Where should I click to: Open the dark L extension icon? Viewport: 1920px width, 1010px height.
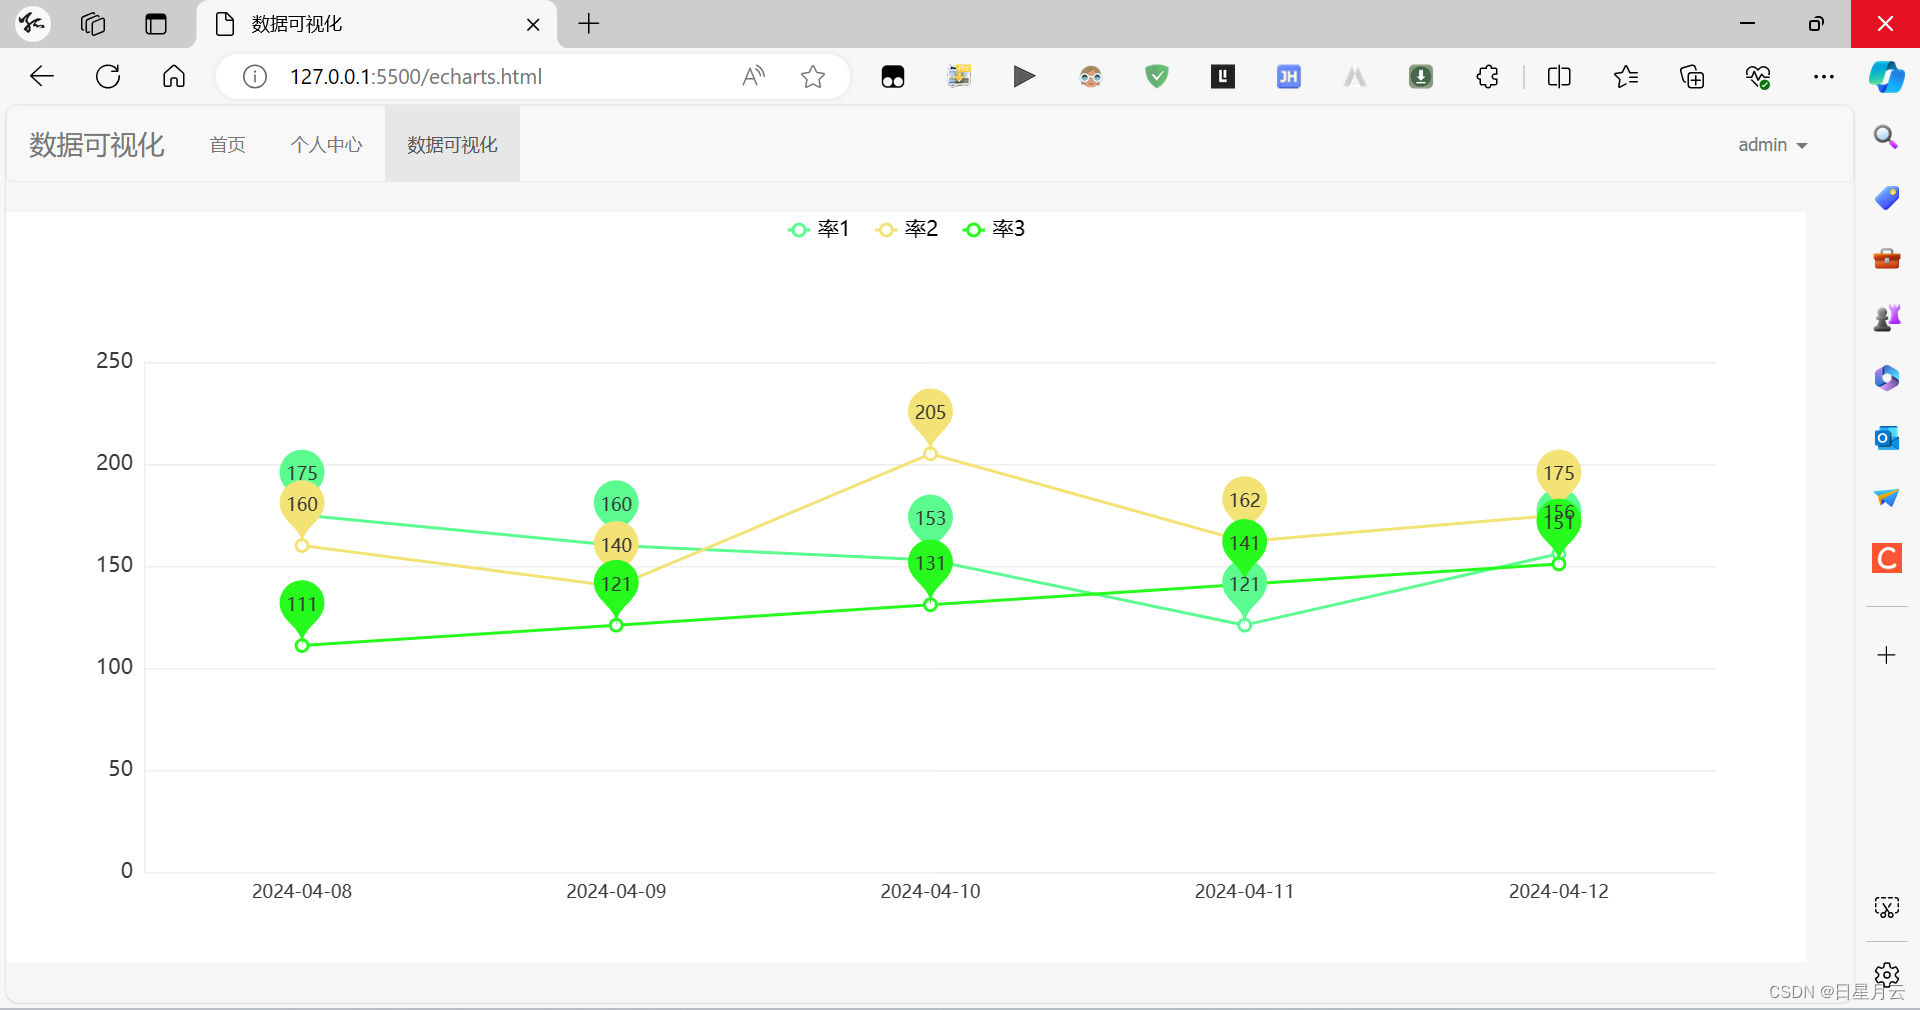(x=1223, y=76)
